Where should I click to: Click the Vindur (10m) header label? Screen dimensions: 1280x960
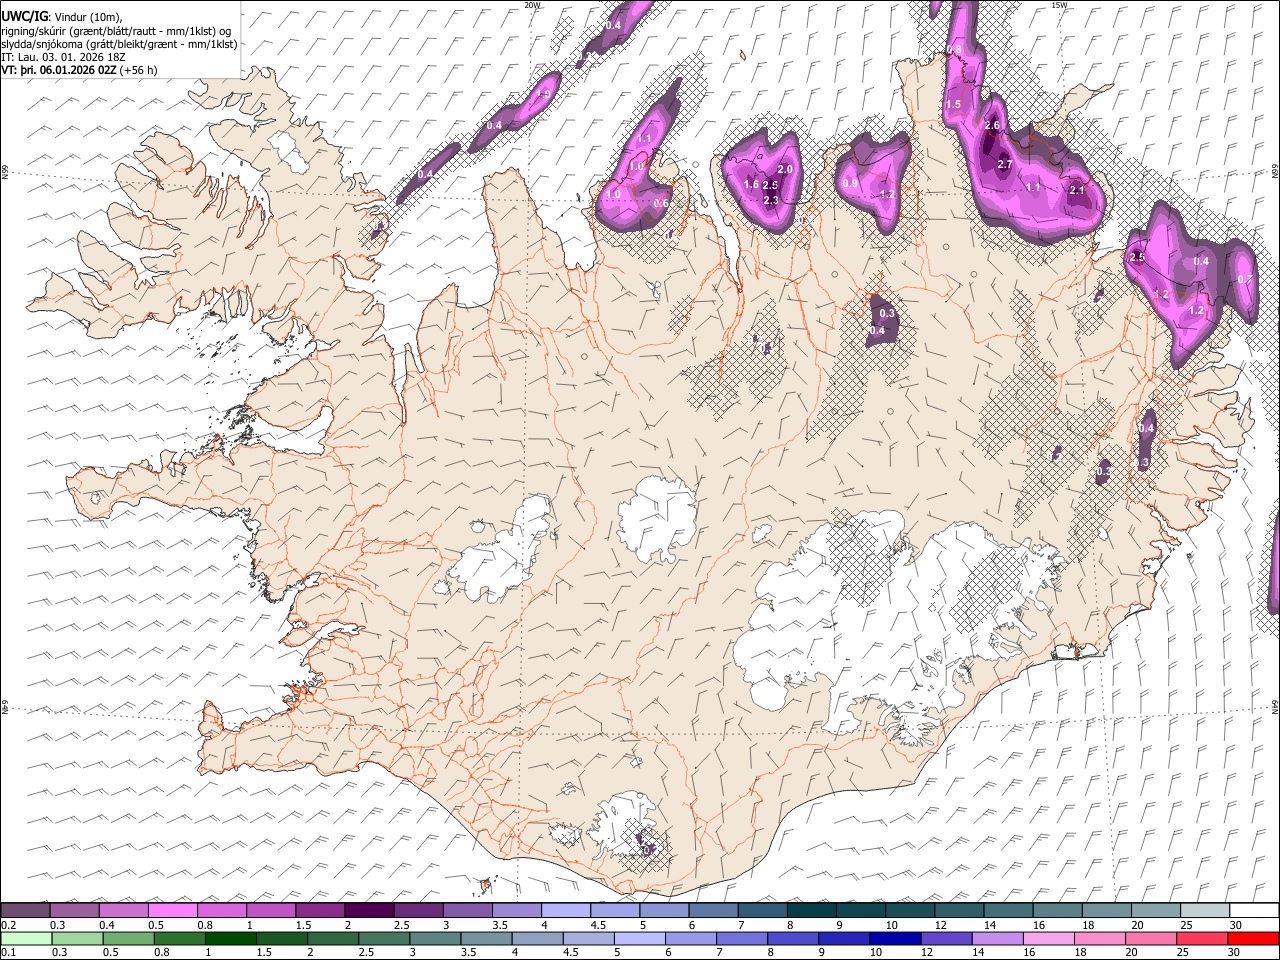click(x=86, y=17)
